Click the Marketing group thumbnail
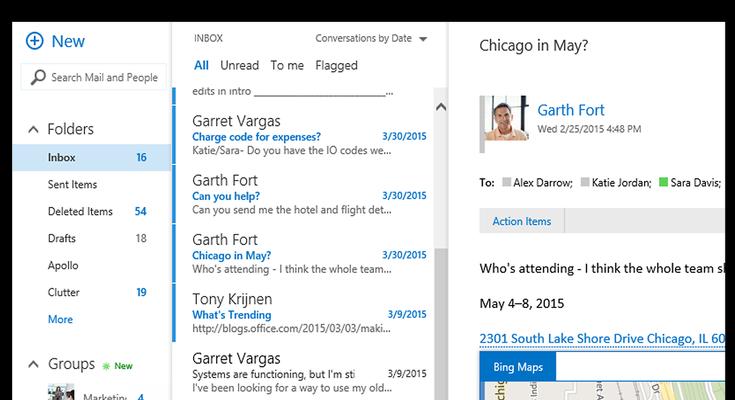 [61, 392]
